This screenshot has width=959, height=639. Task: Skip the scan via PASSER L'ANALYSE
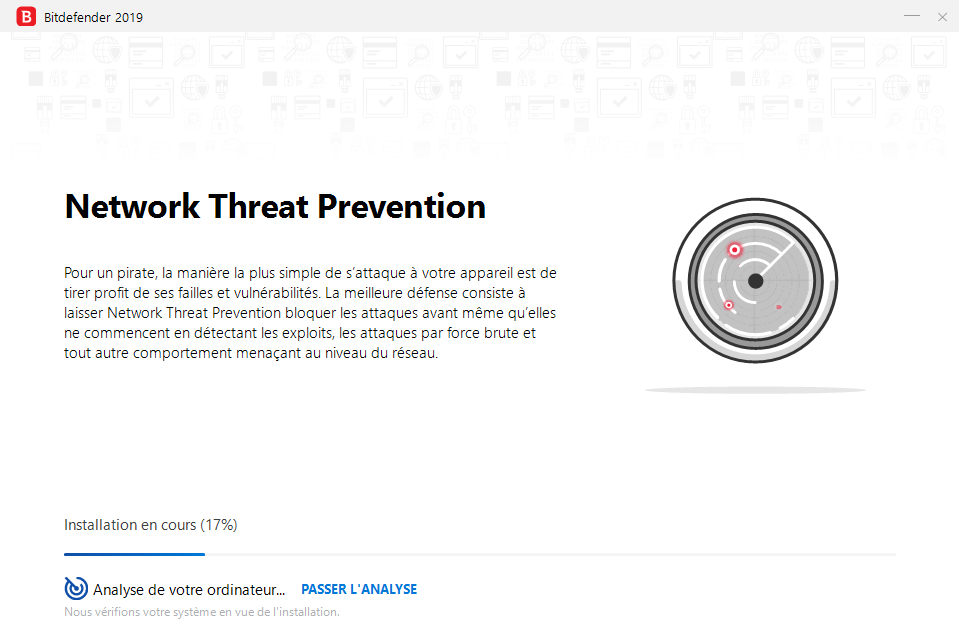point(359,589)
